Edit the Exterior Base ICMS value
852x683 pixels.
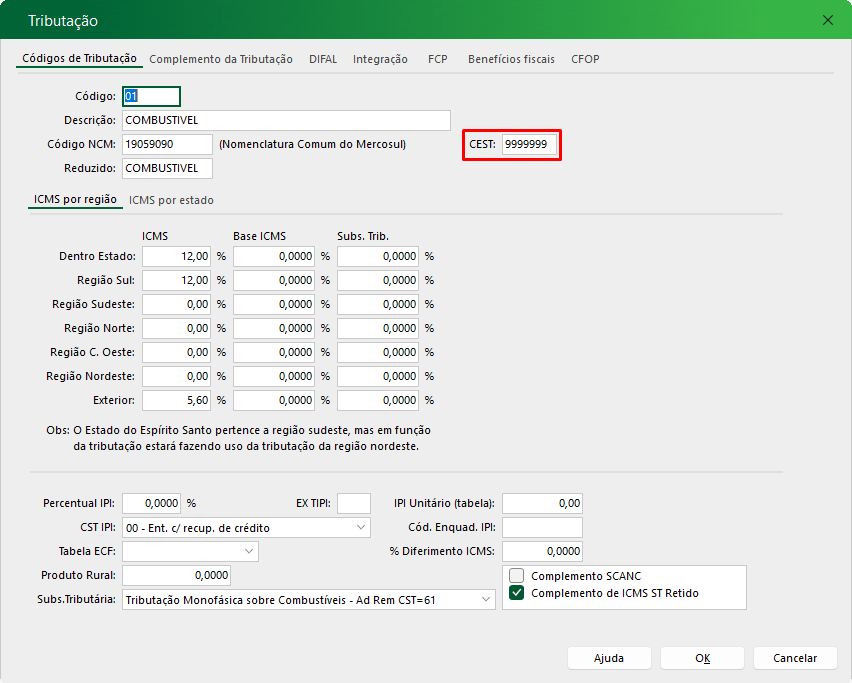274,400
